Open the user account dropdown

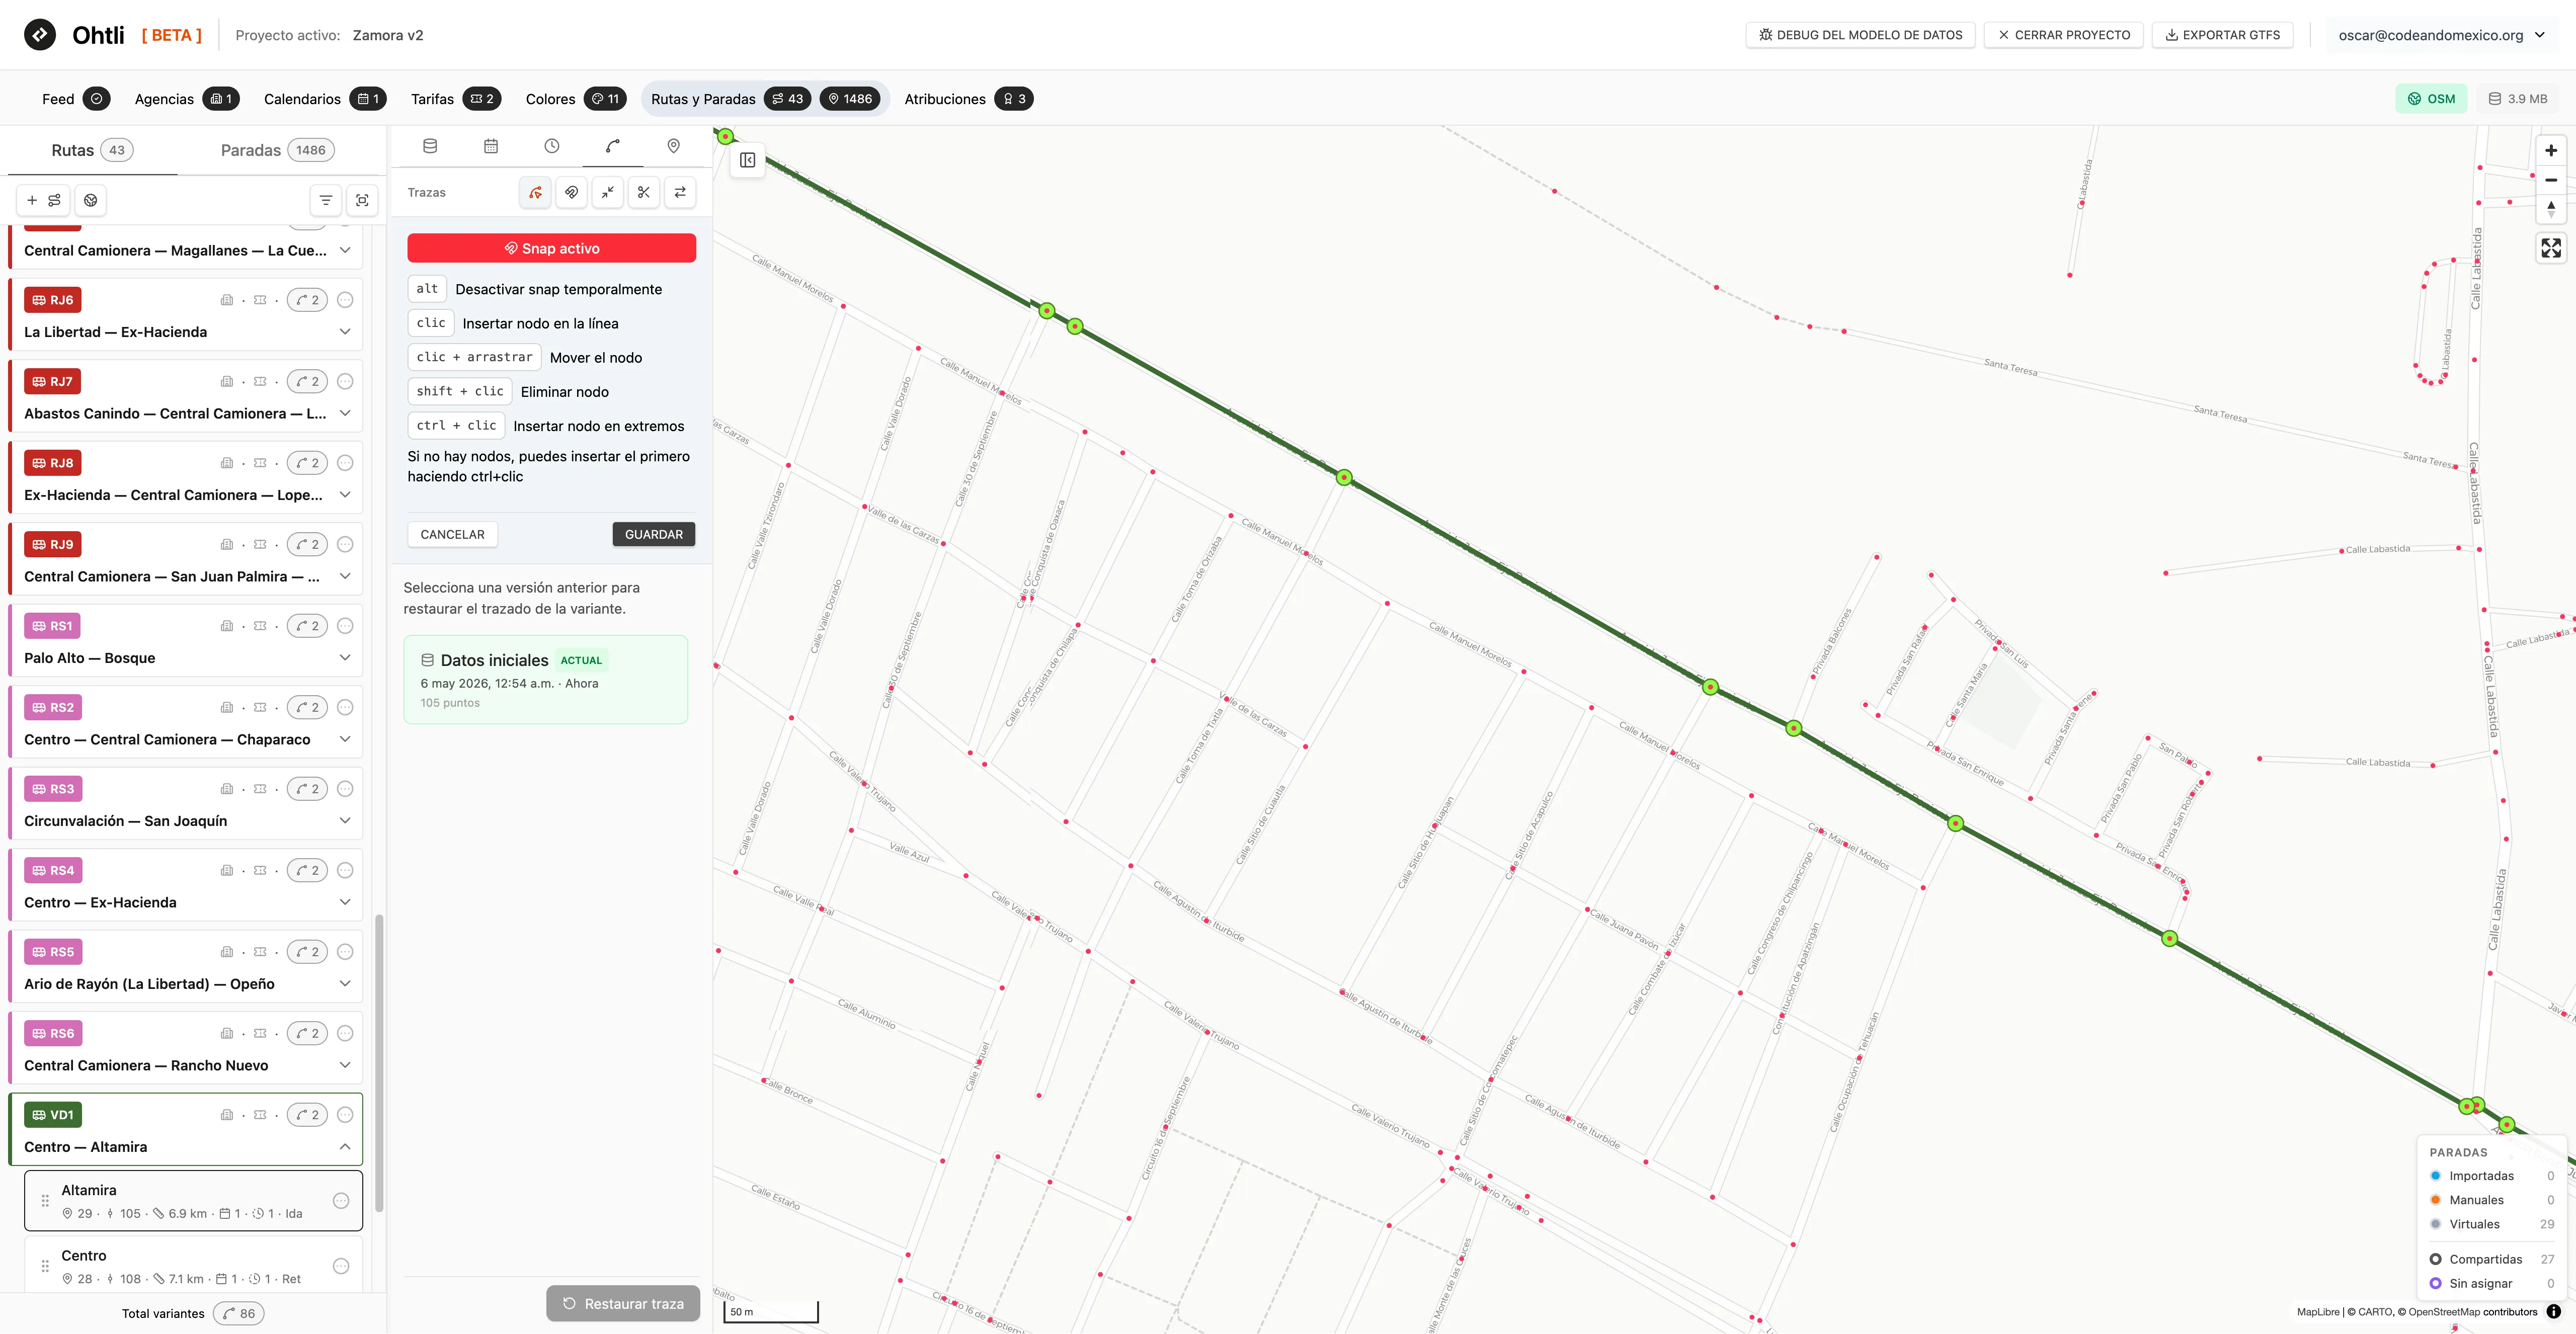(2441, 35)
